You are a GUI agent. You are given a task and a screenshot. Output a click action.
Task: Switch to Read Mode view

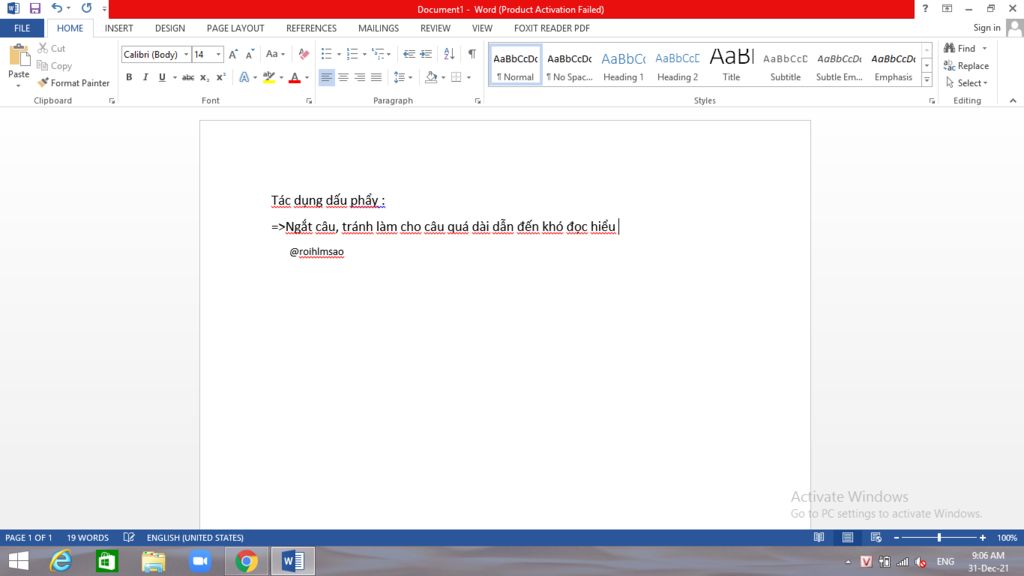[818, 537]
